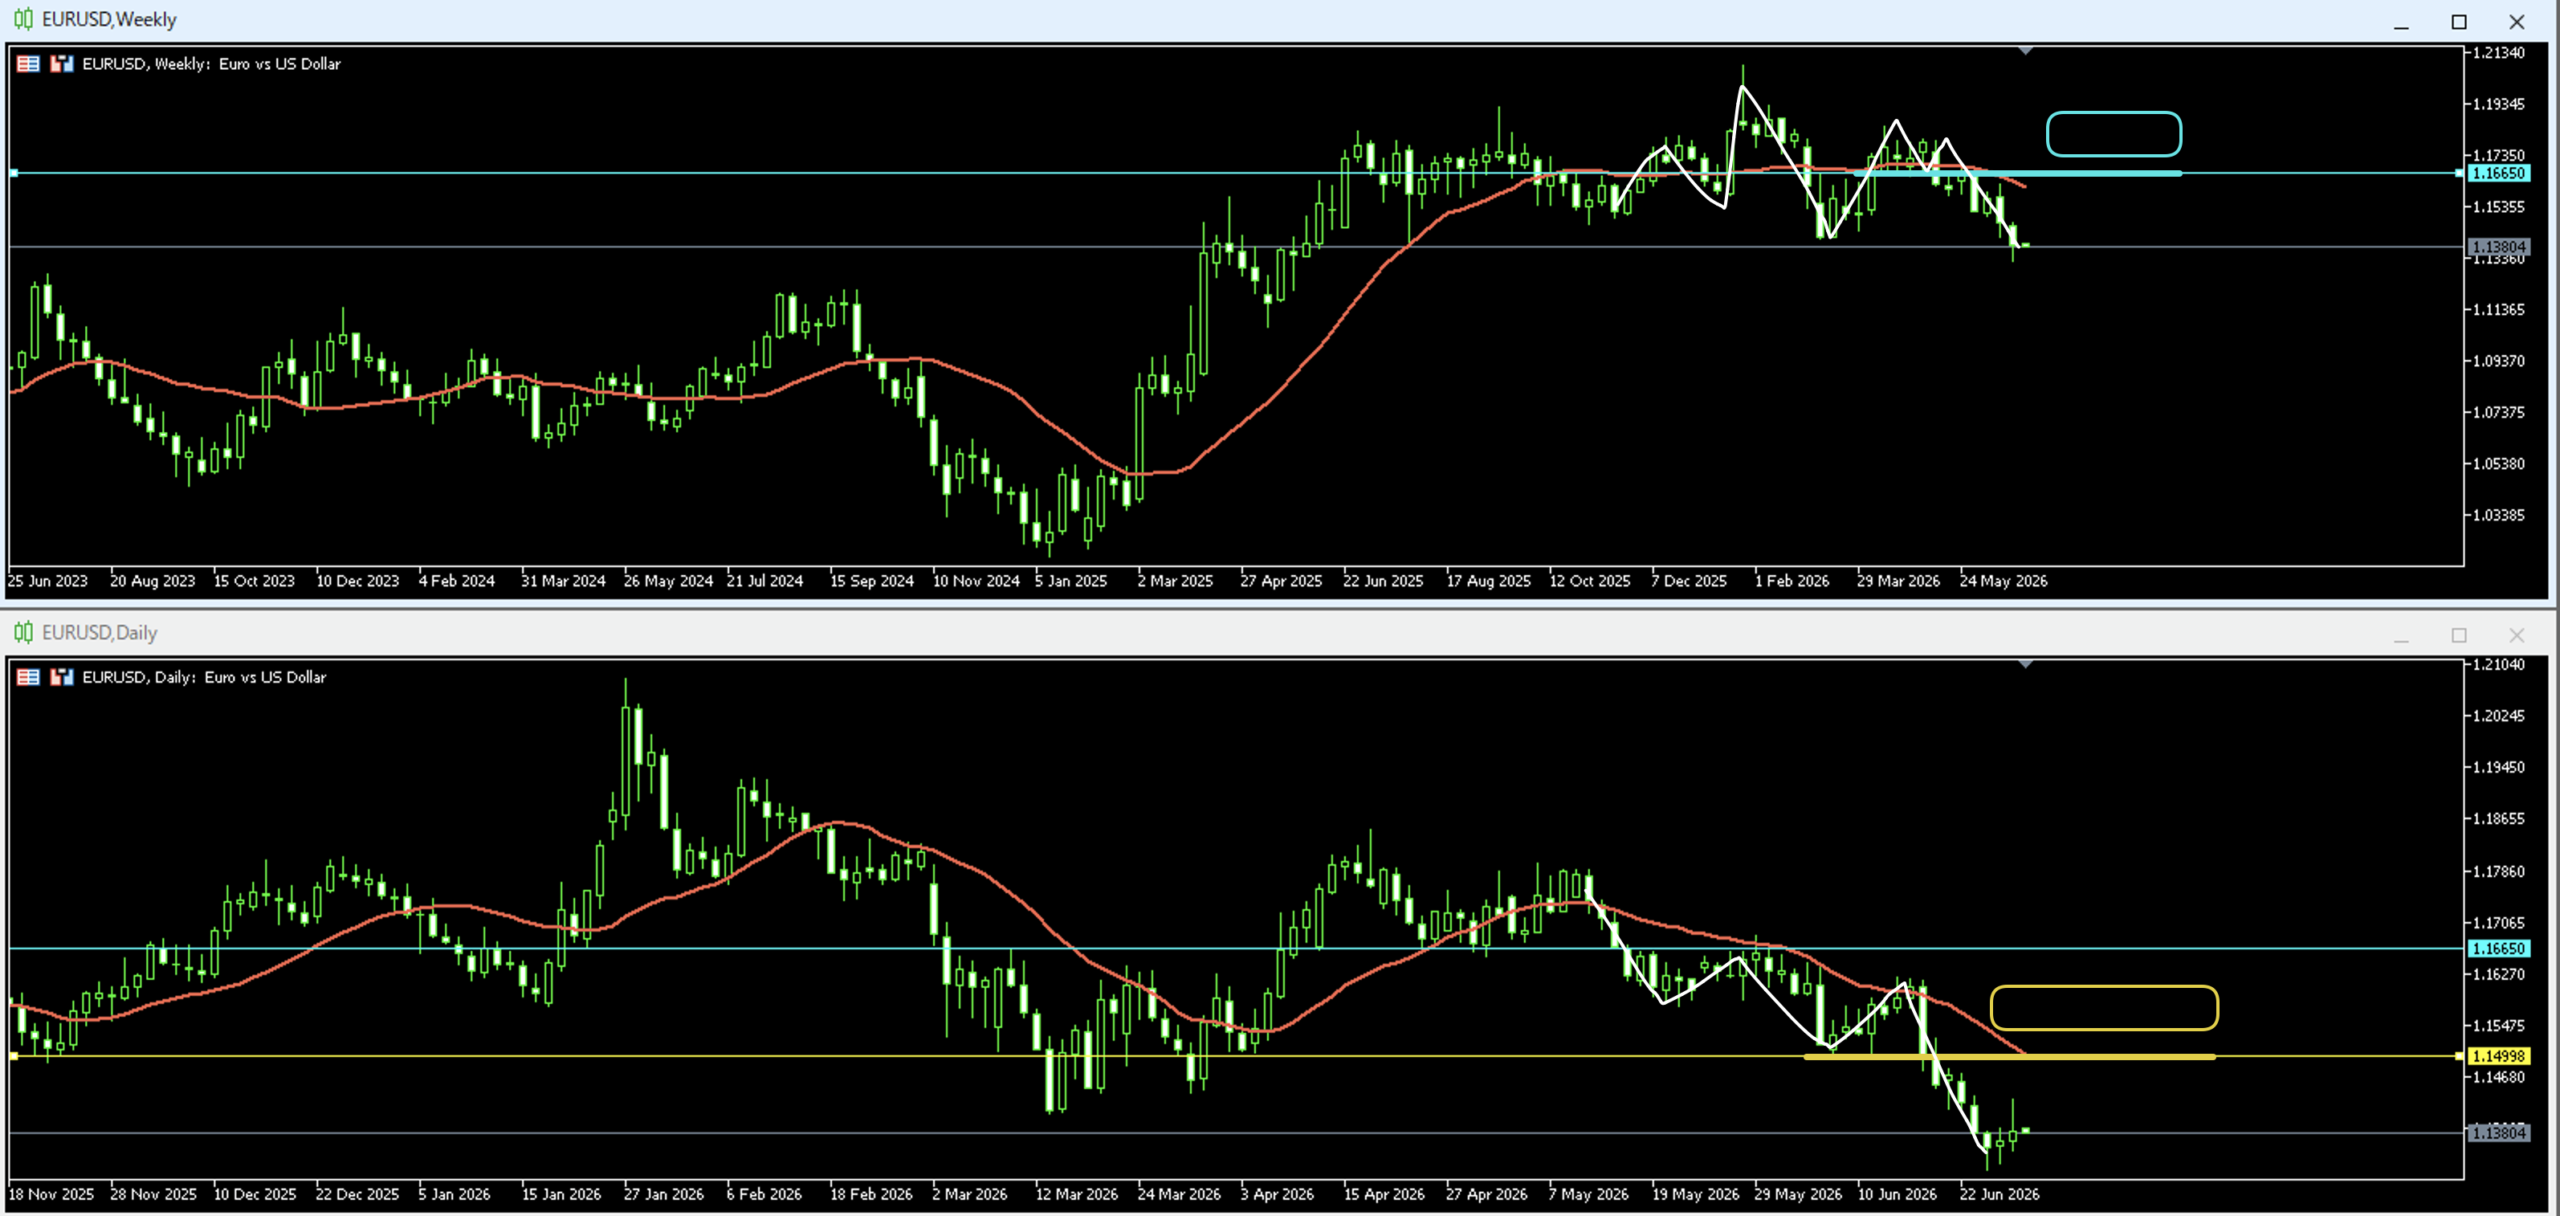Select the thick cyan line segment on Weekly chart

(2018, 173)
